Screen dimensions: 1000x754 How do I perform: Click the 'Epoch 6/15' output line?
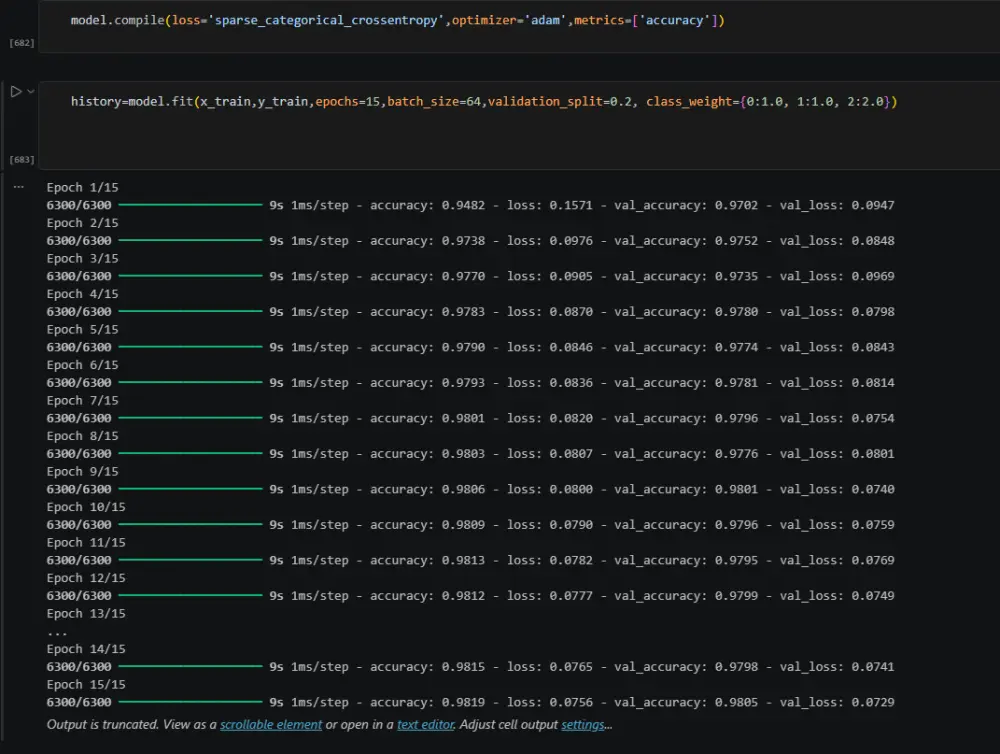(x=82, y=365)
